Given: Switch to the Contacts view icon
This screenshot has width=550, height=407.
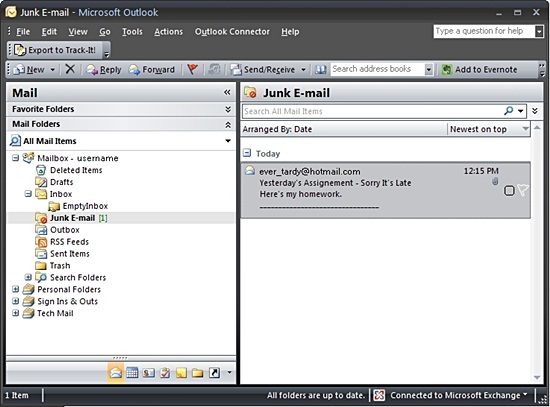Looking at the screenshot, I should pos(149,373).
